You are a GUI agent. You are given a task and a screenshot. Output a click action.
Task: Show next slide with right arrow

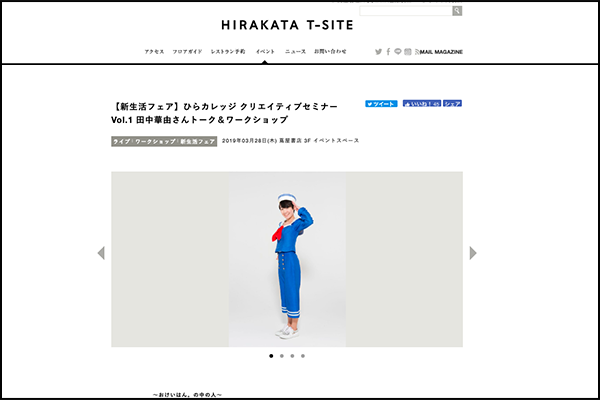pyautogui.click(x=473, y=253)
